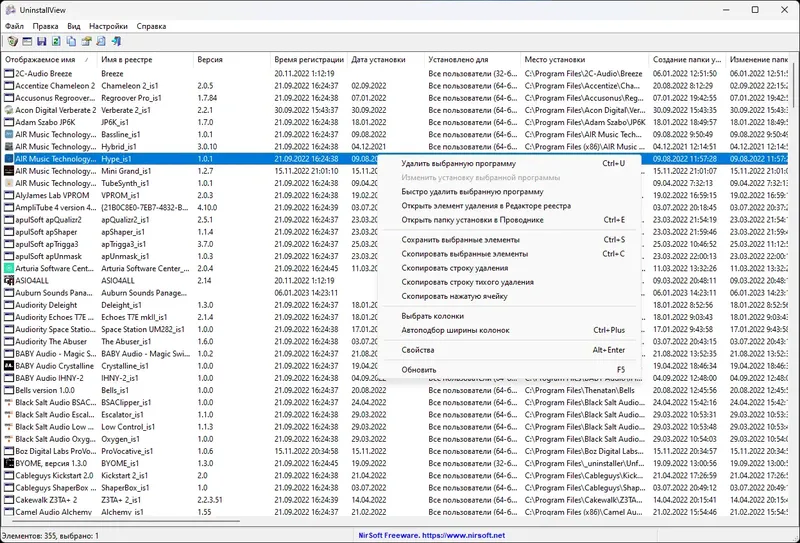Select the Camel Audio Alchemy row
800x543 pixels.
click(395, 512)
